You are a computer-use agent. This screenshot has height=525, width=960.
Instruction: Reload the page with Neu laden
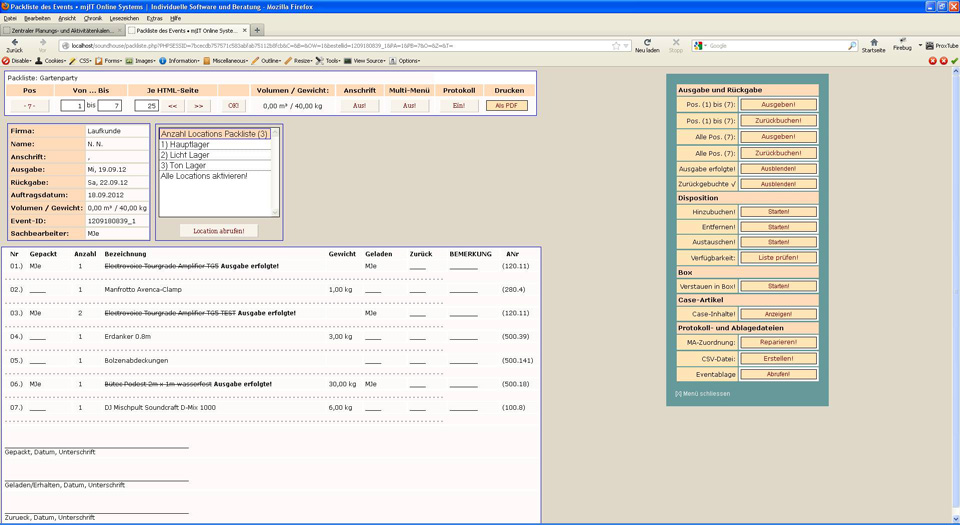click(647, 46)
